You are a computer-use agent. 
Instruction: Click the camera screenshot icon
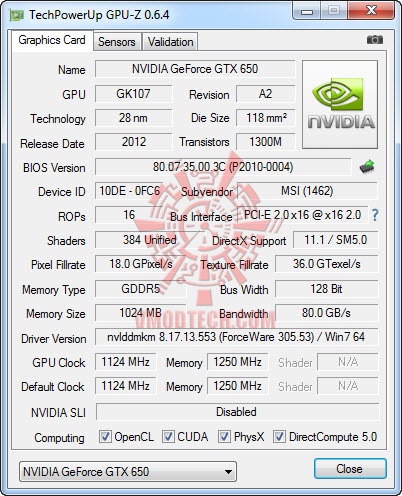[375, 40]
